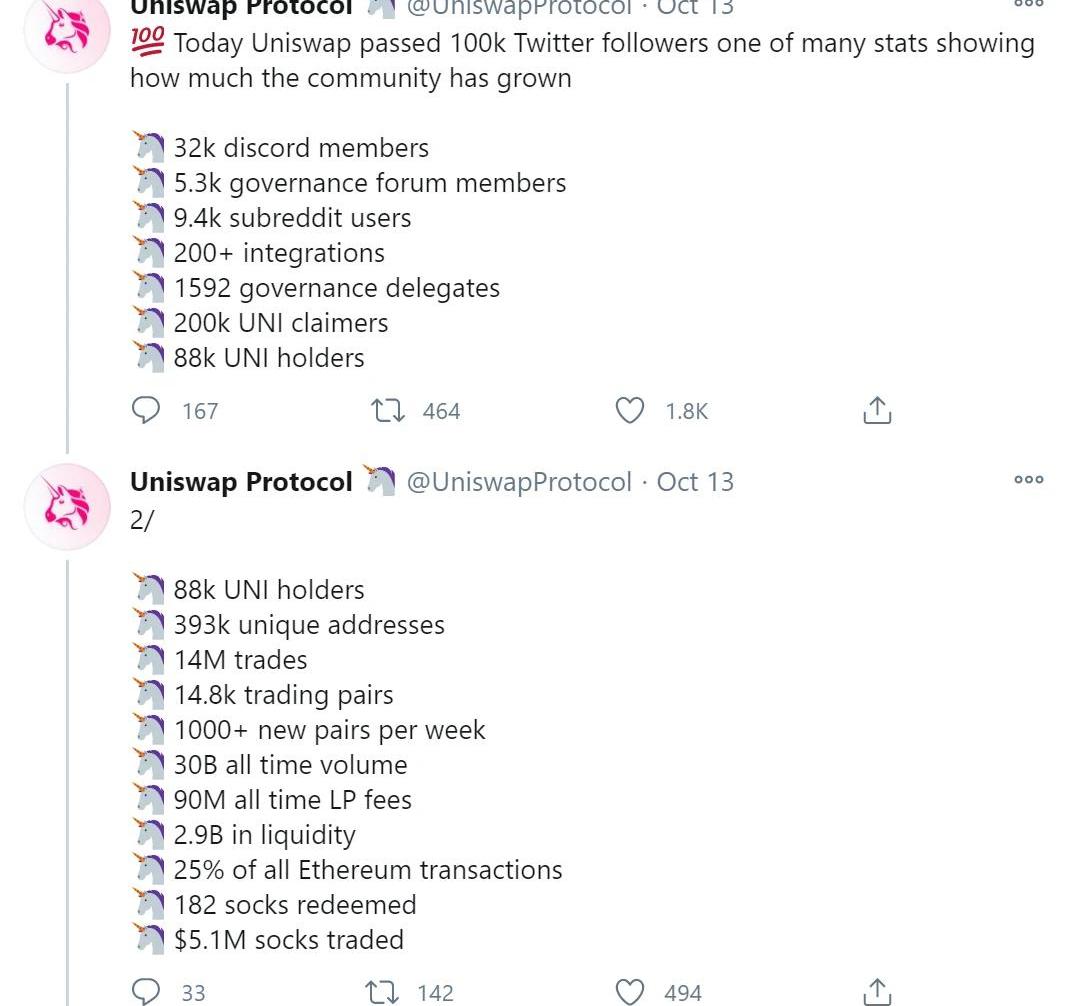Open reply on the 2/ tweet

coord(145,992)
